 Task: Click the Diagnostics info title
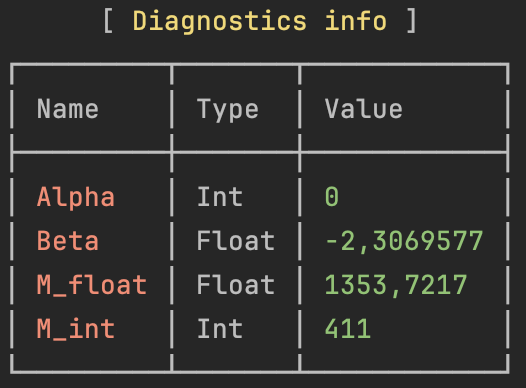pyautogui.click(x=260, y=21)
